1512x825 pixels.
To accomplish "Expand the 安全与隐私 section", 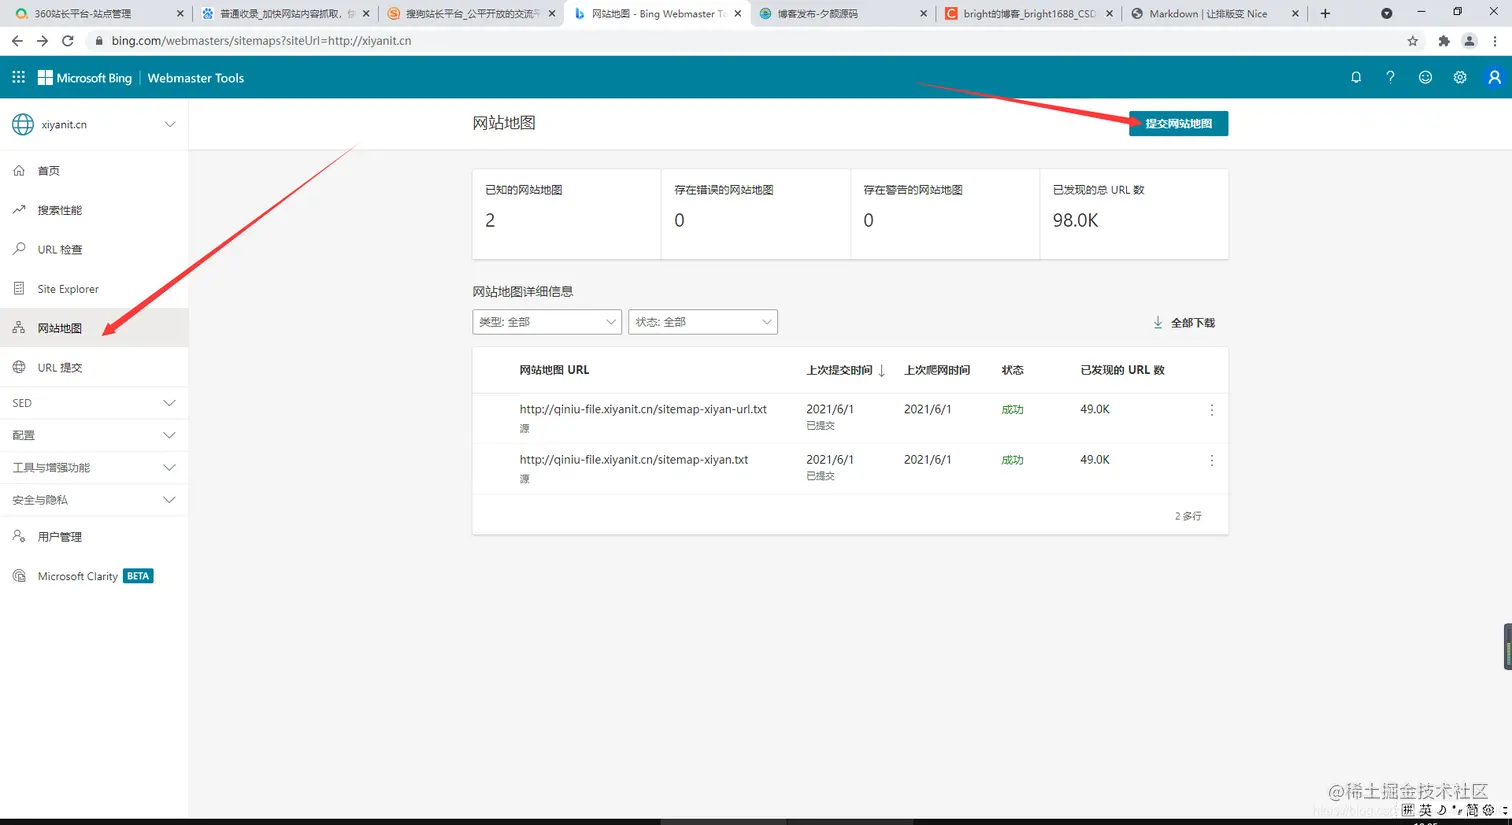I will [94, 499].
